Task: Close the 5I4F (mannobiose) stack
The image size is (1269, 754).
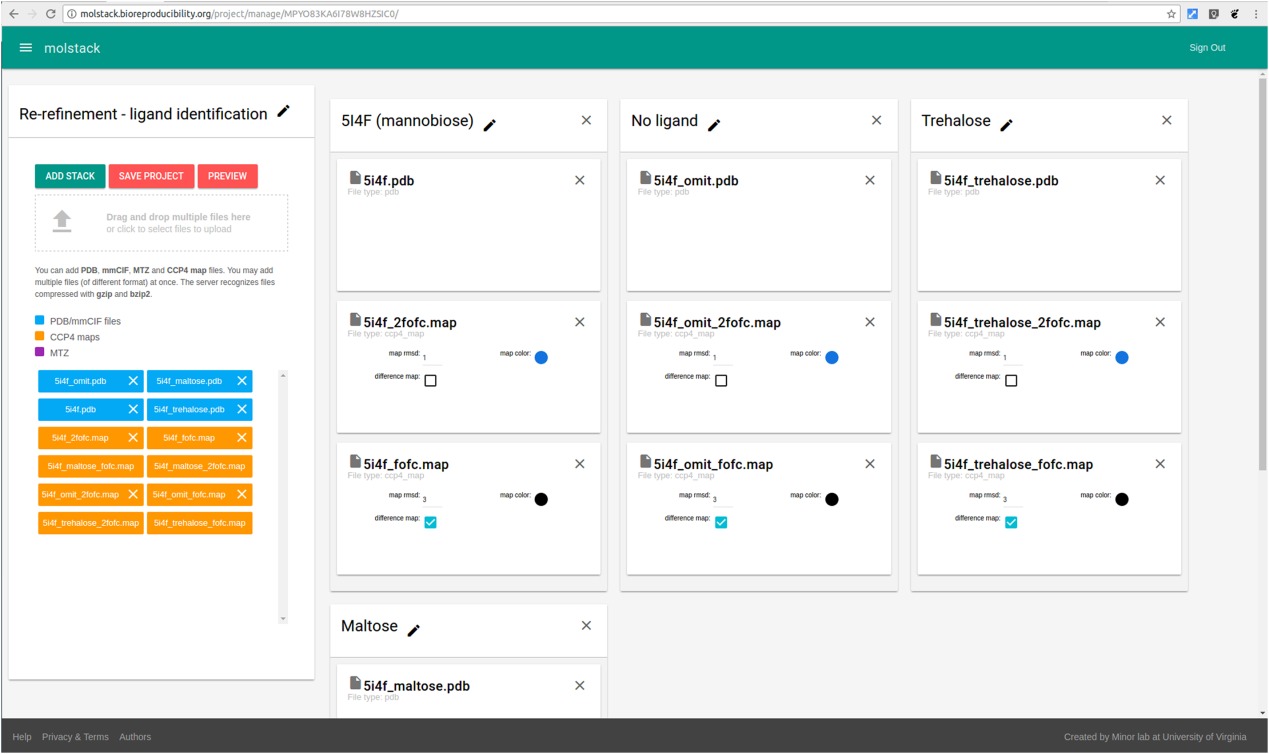Action: (587, 120)
